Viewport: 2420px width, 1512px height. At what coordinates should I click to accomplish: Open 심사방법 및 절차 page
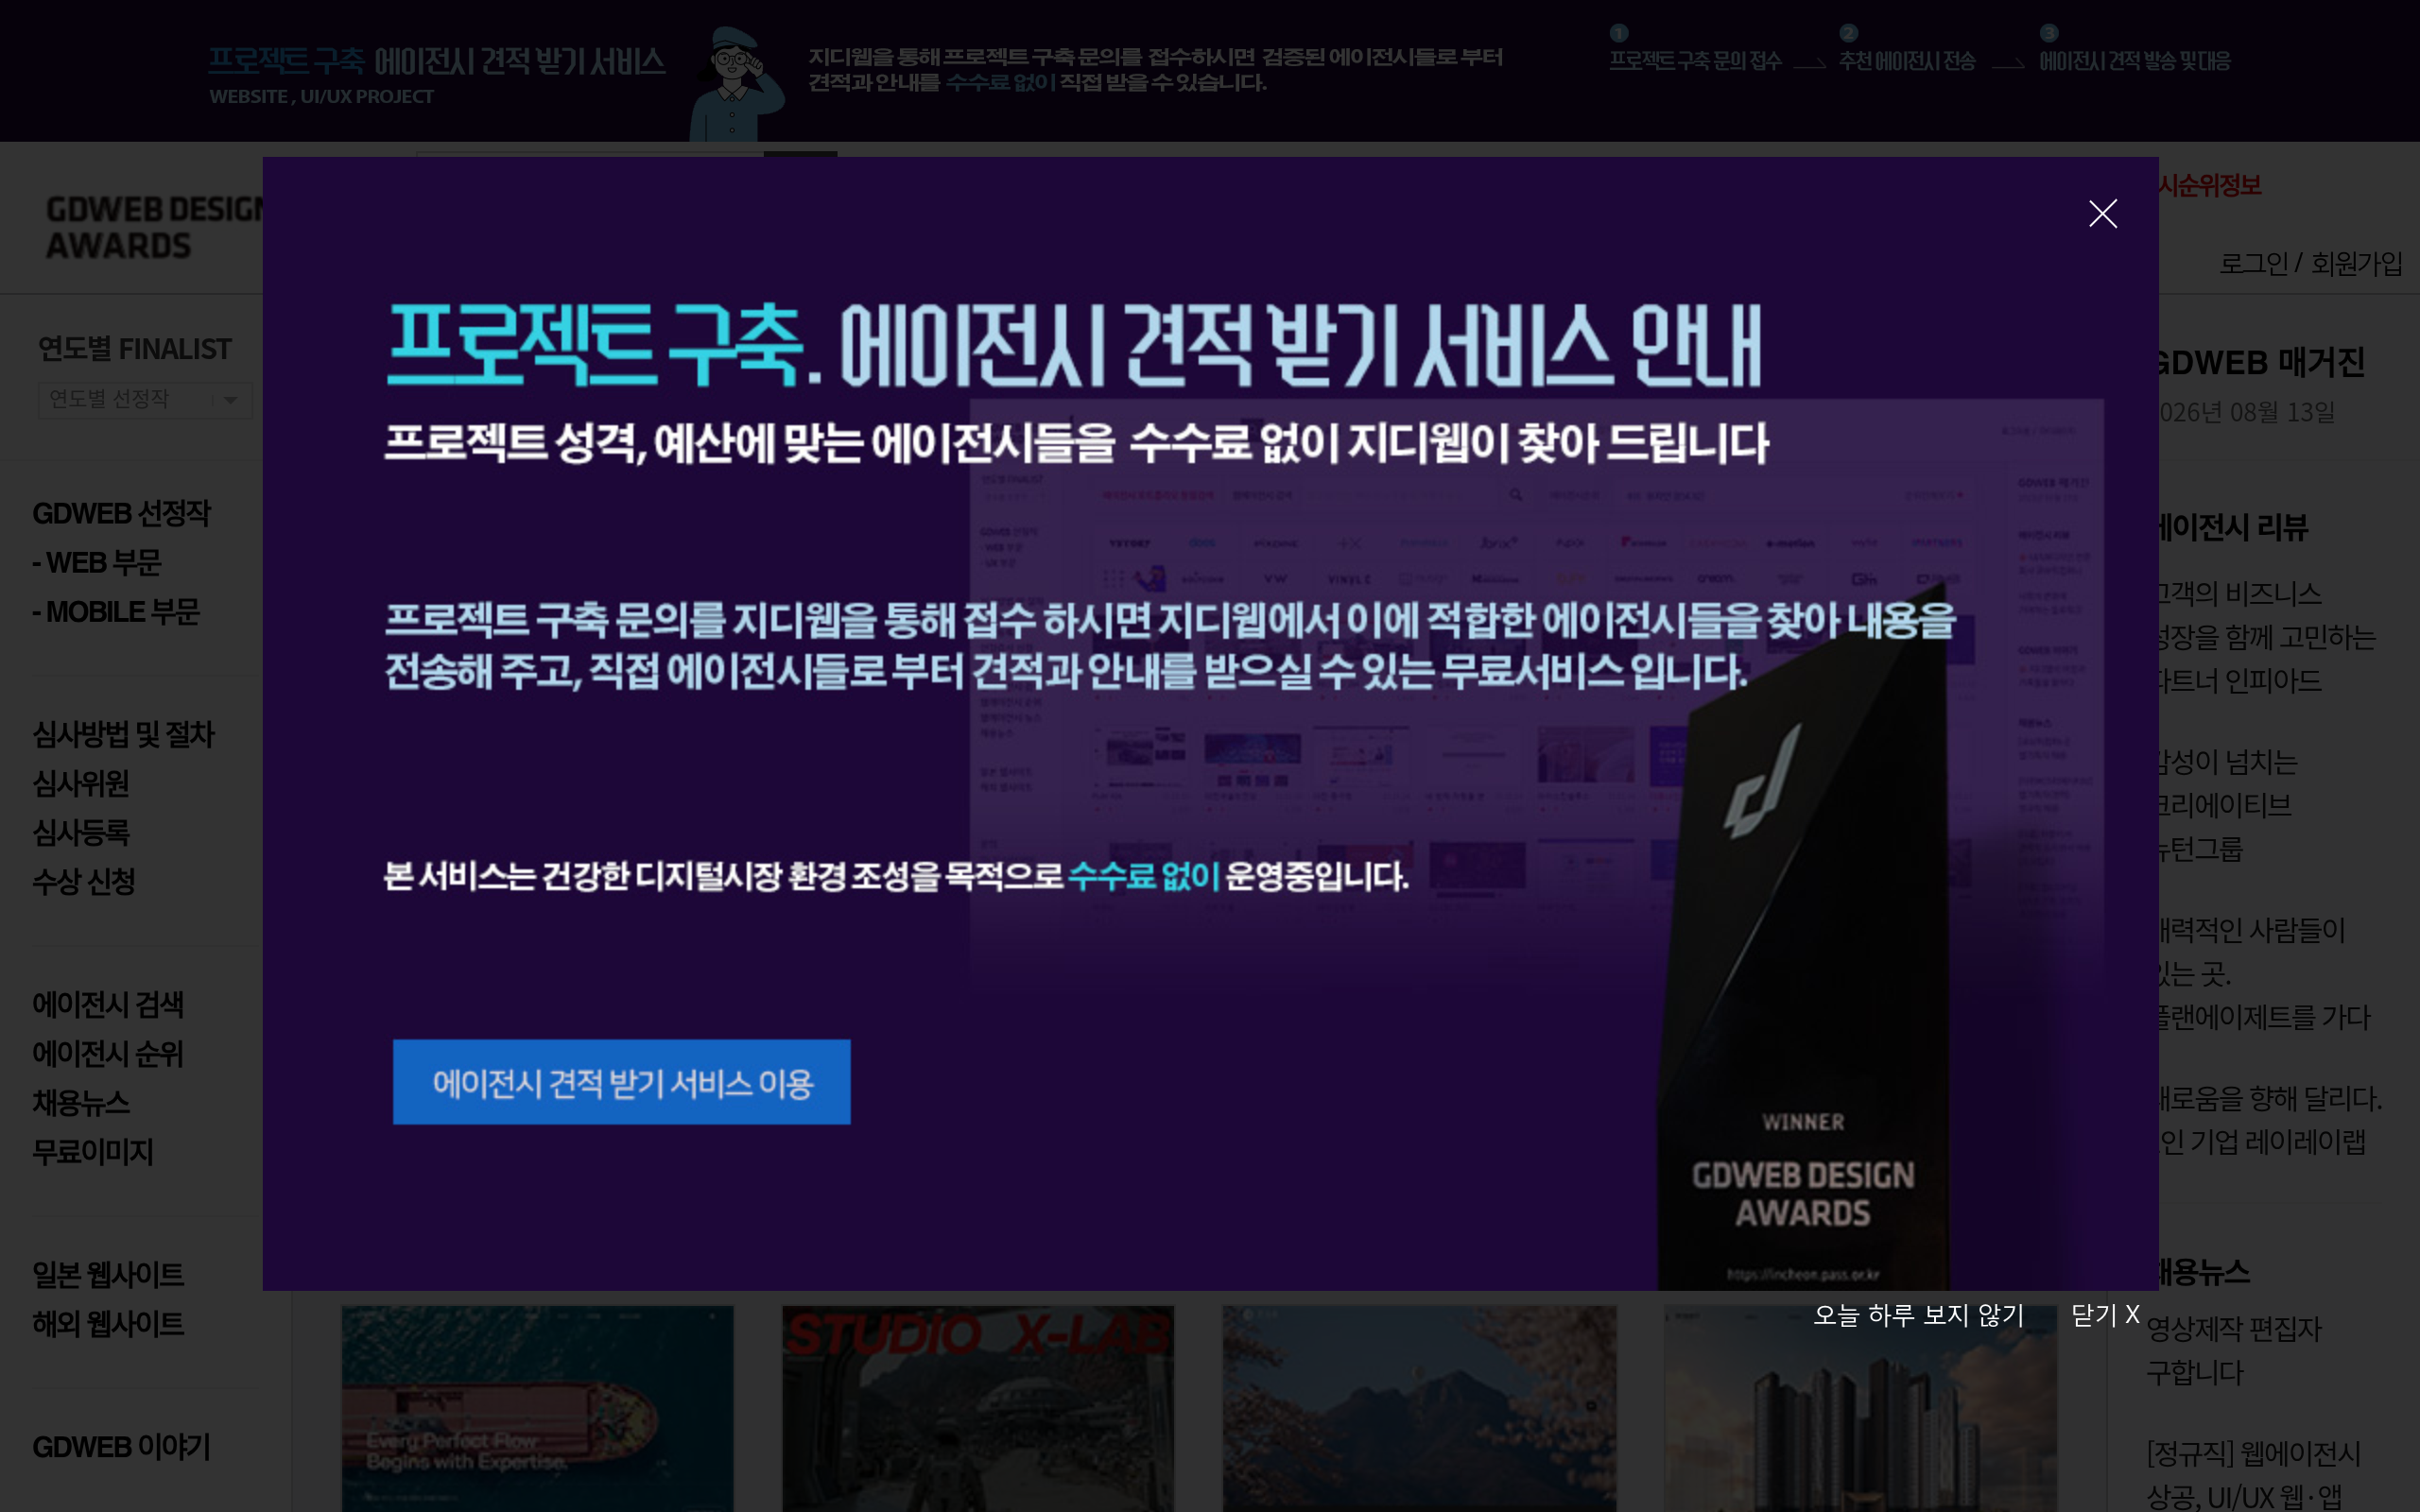click(123, 734)
